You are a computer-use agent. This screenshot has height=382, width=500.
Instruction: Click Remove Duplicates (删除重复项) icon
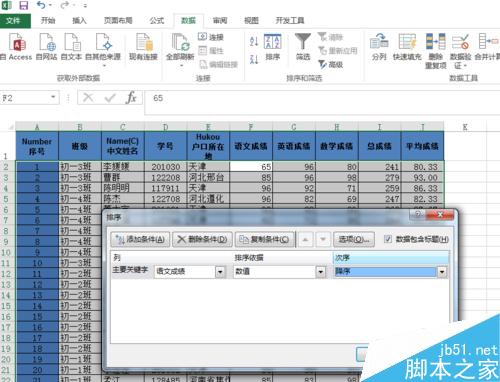click(436, 51)
